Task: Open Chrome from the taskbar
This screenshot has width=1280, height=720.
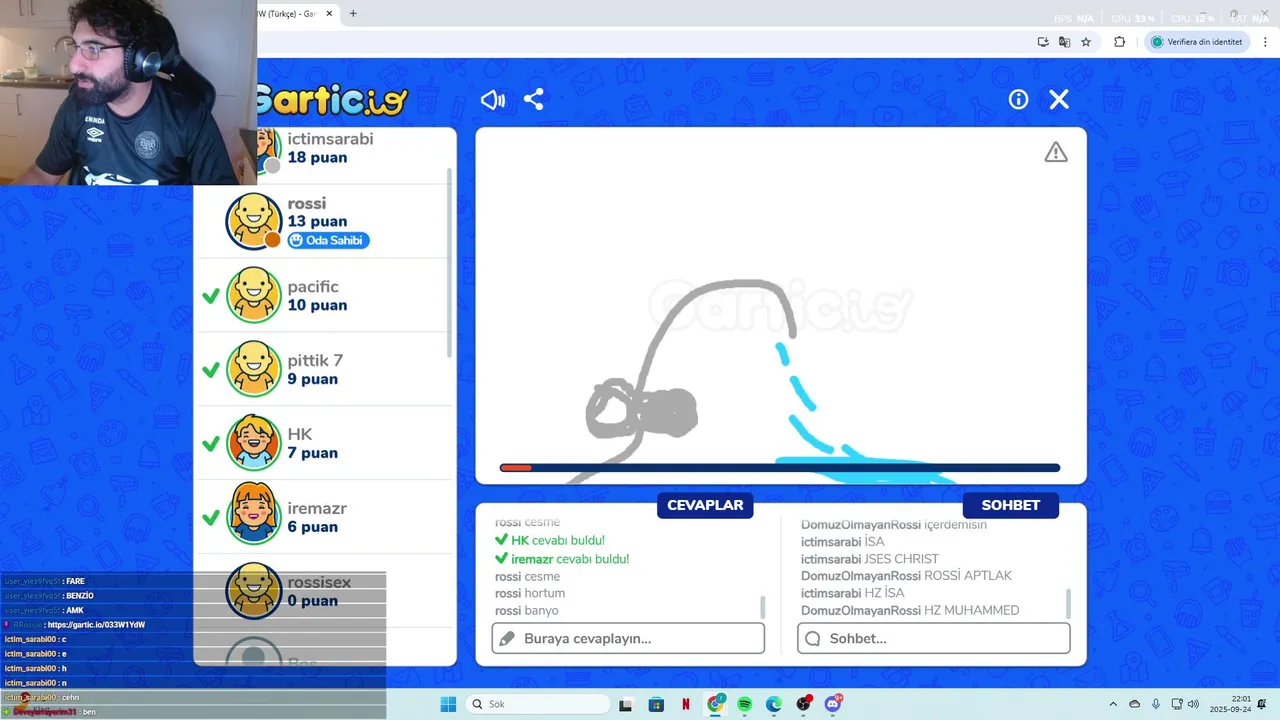Action: [x=715, y=704]
